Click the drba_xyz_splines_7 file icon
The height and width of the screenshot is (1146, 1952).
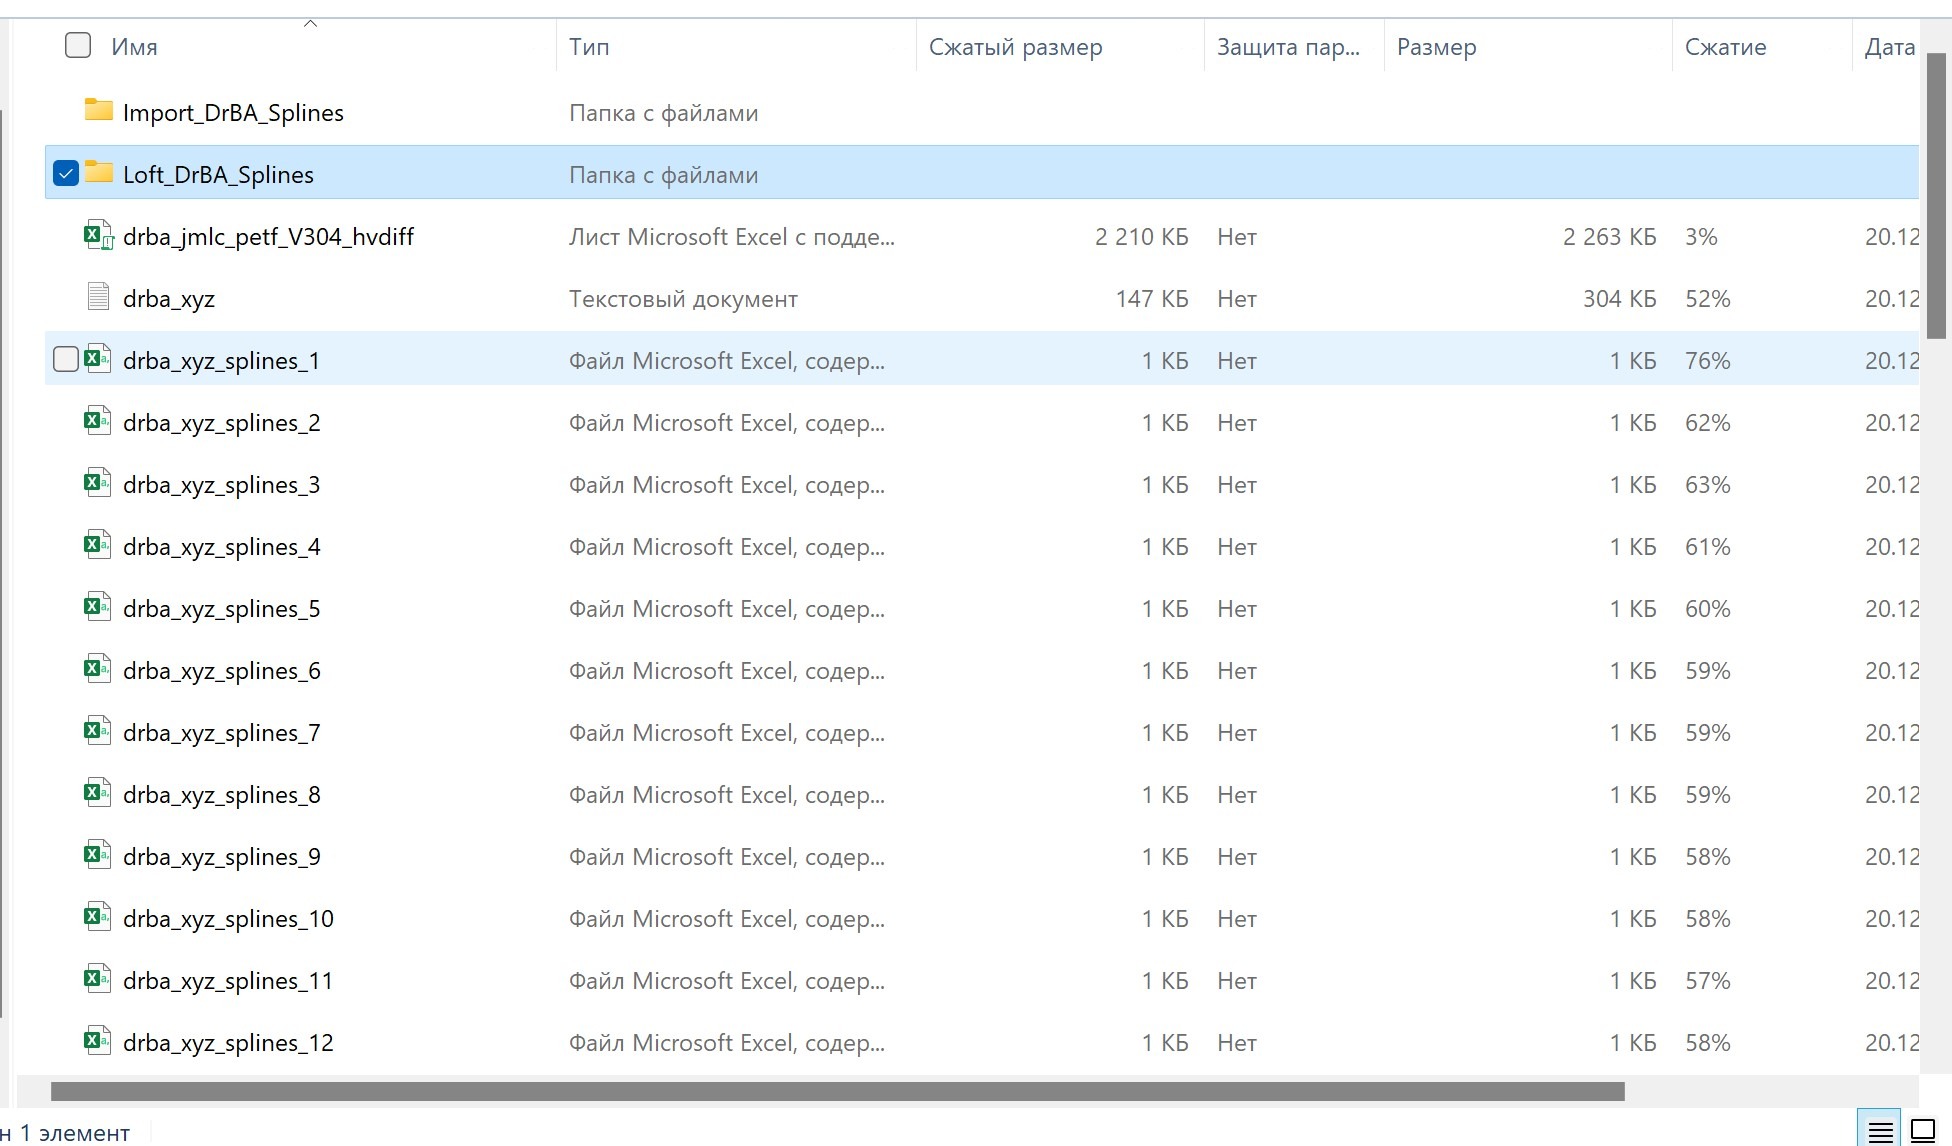pos(97,731)
